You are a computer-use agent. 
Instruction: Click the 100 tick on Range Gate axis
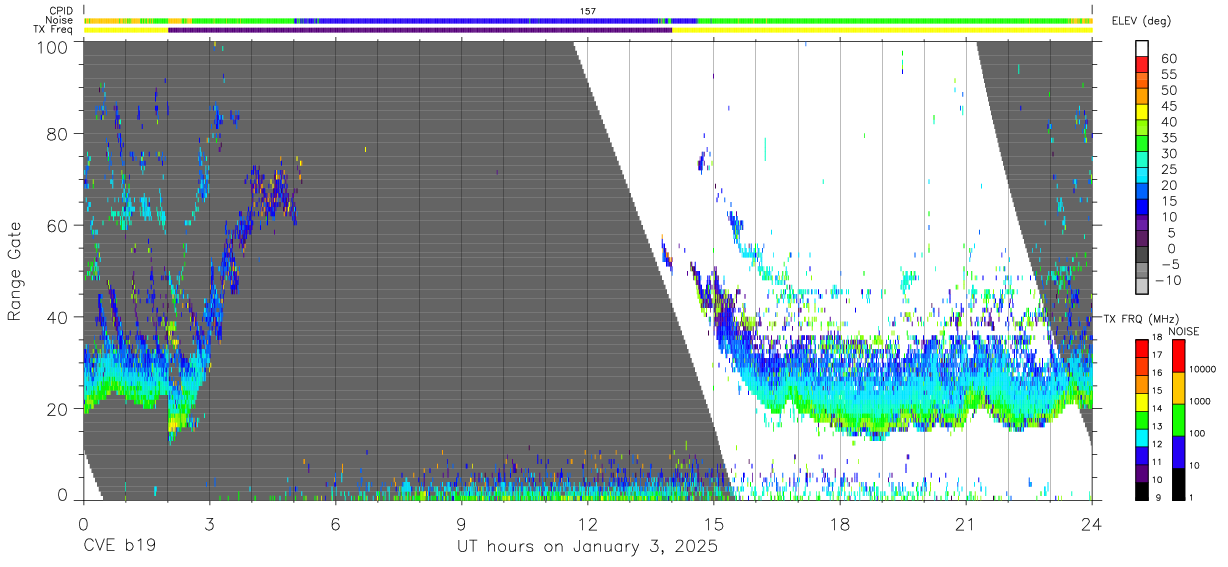point(53,46)
